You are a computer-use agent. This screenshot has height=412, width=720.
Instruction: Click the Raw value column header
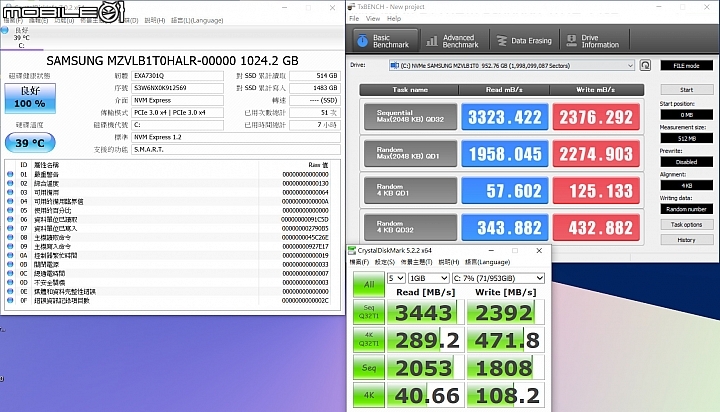pos(318,165)
